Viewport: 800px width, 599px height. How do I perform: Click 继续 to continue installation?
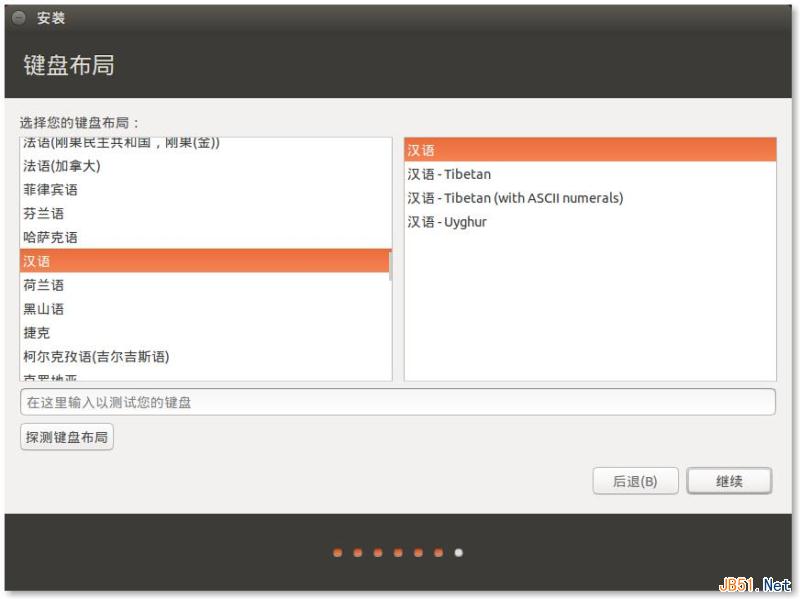pos(729,481)
